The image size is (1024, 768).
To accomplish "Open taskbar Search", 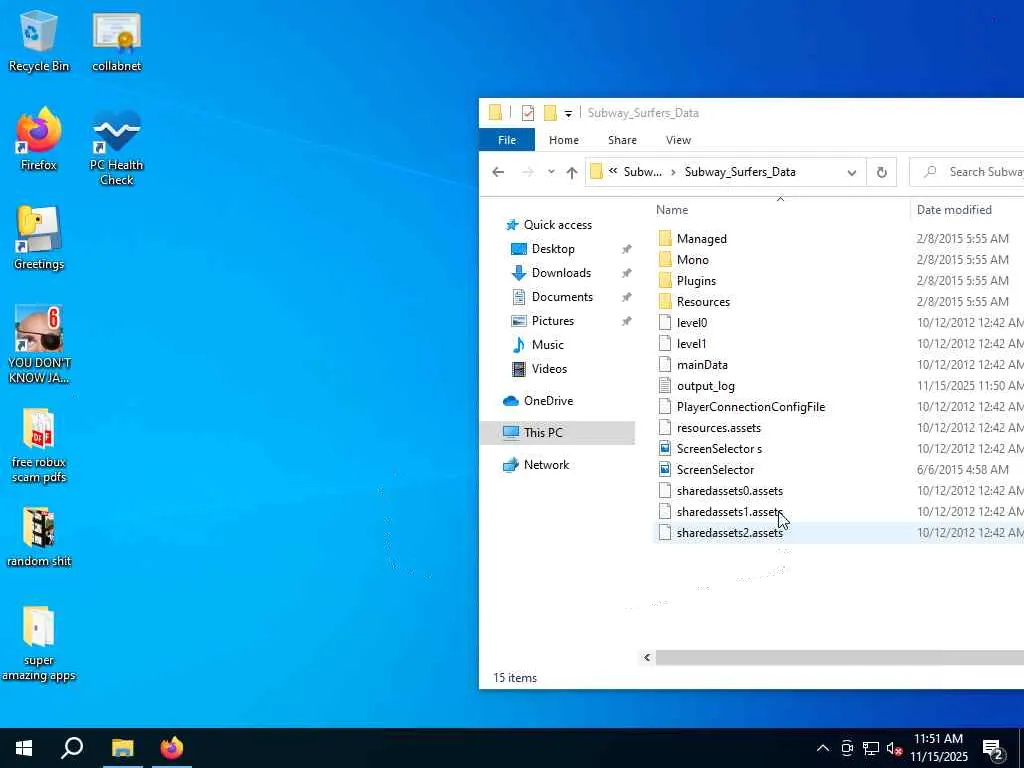I will point(72,748).
